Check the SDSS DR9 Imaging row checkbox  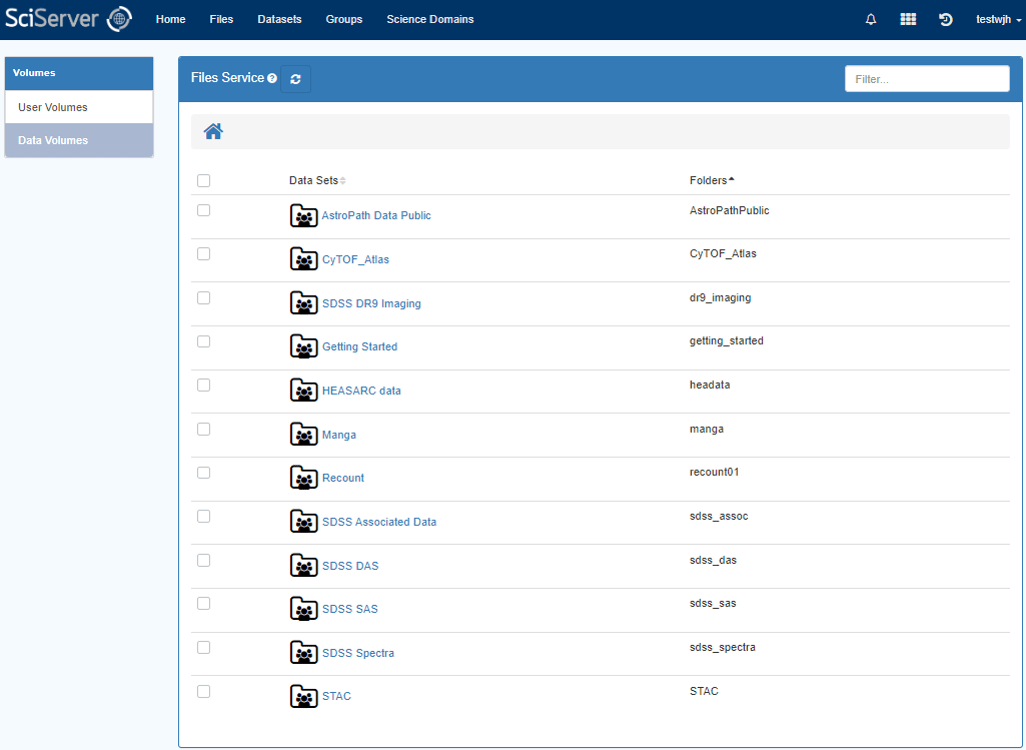click(203, 298)
